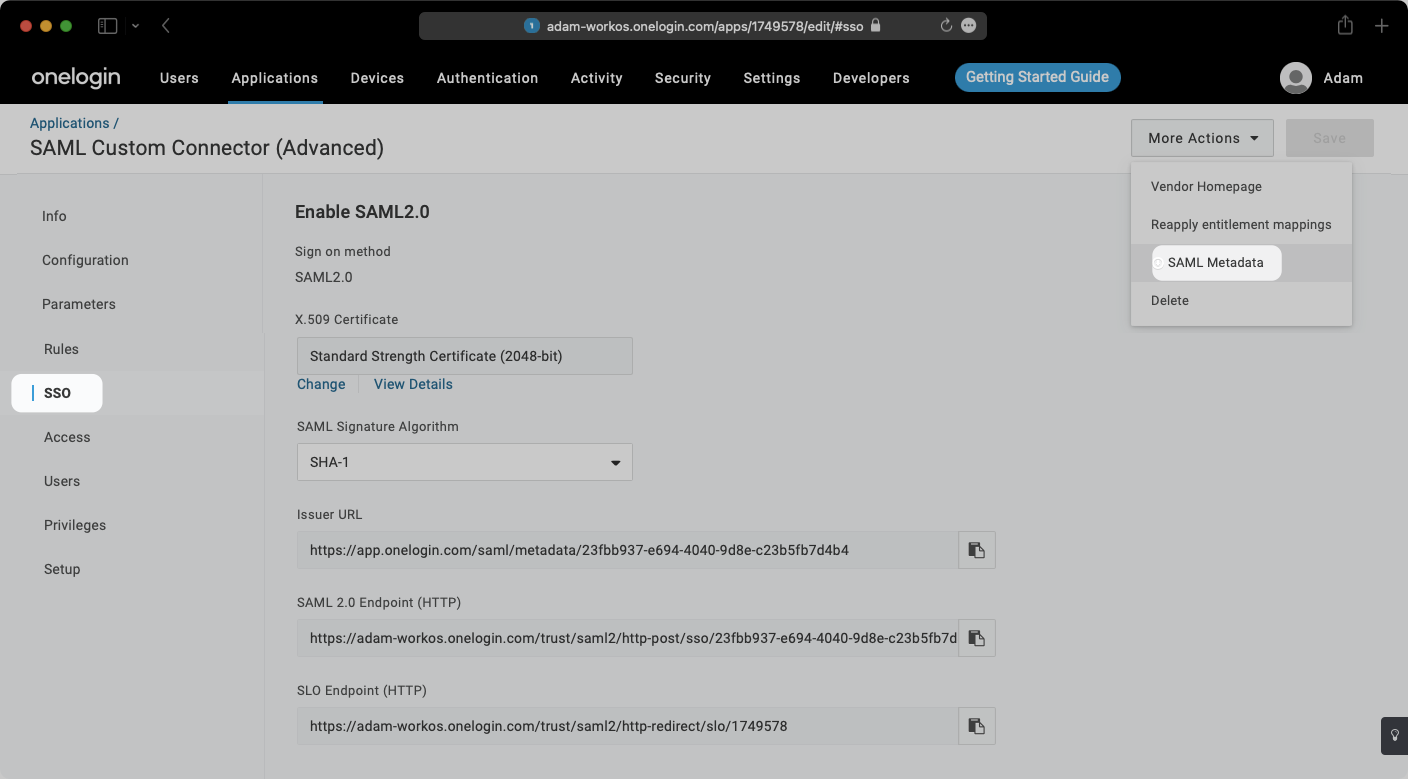Viewport: 1408px width, 779px height.
Task: Open the Configuration section in the sidebar
Action: click(85, 260)
